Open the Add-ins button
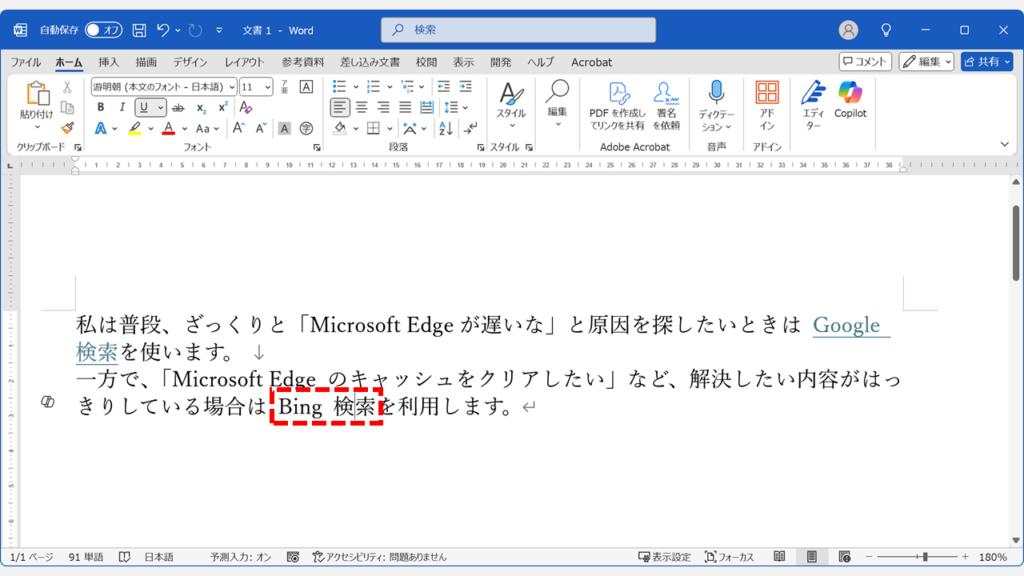This screenshot has height=576, width=1024. click(767, 106)
